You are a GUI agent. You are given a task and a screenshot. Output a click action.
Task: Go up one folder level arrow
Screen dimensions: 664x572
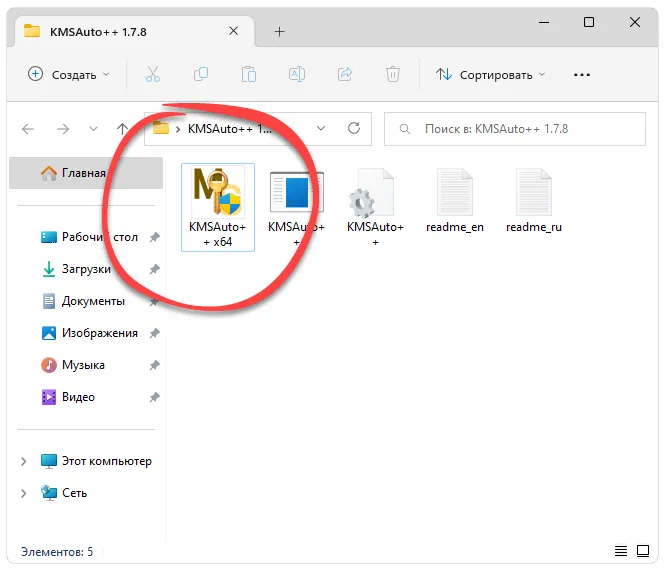click(122, 129)
